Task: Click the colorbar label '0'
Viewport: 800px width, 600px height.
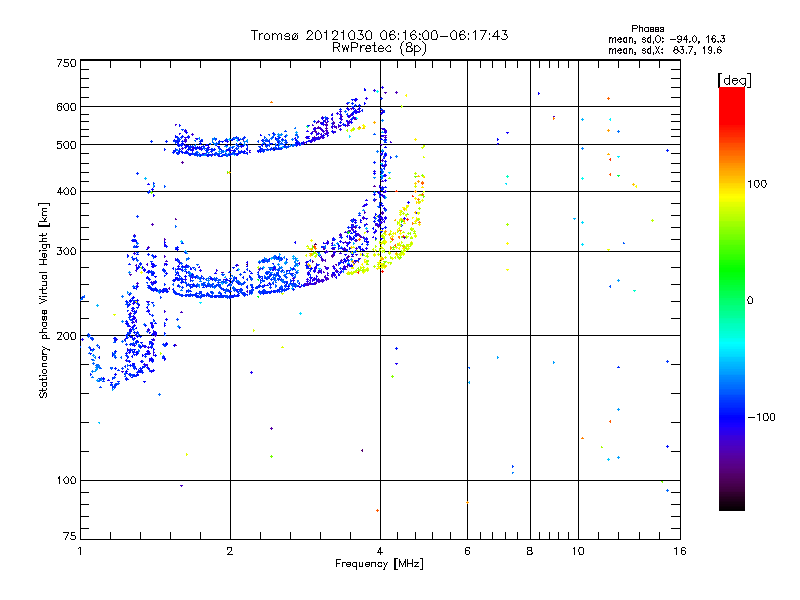Action: [x=750, y=301]
